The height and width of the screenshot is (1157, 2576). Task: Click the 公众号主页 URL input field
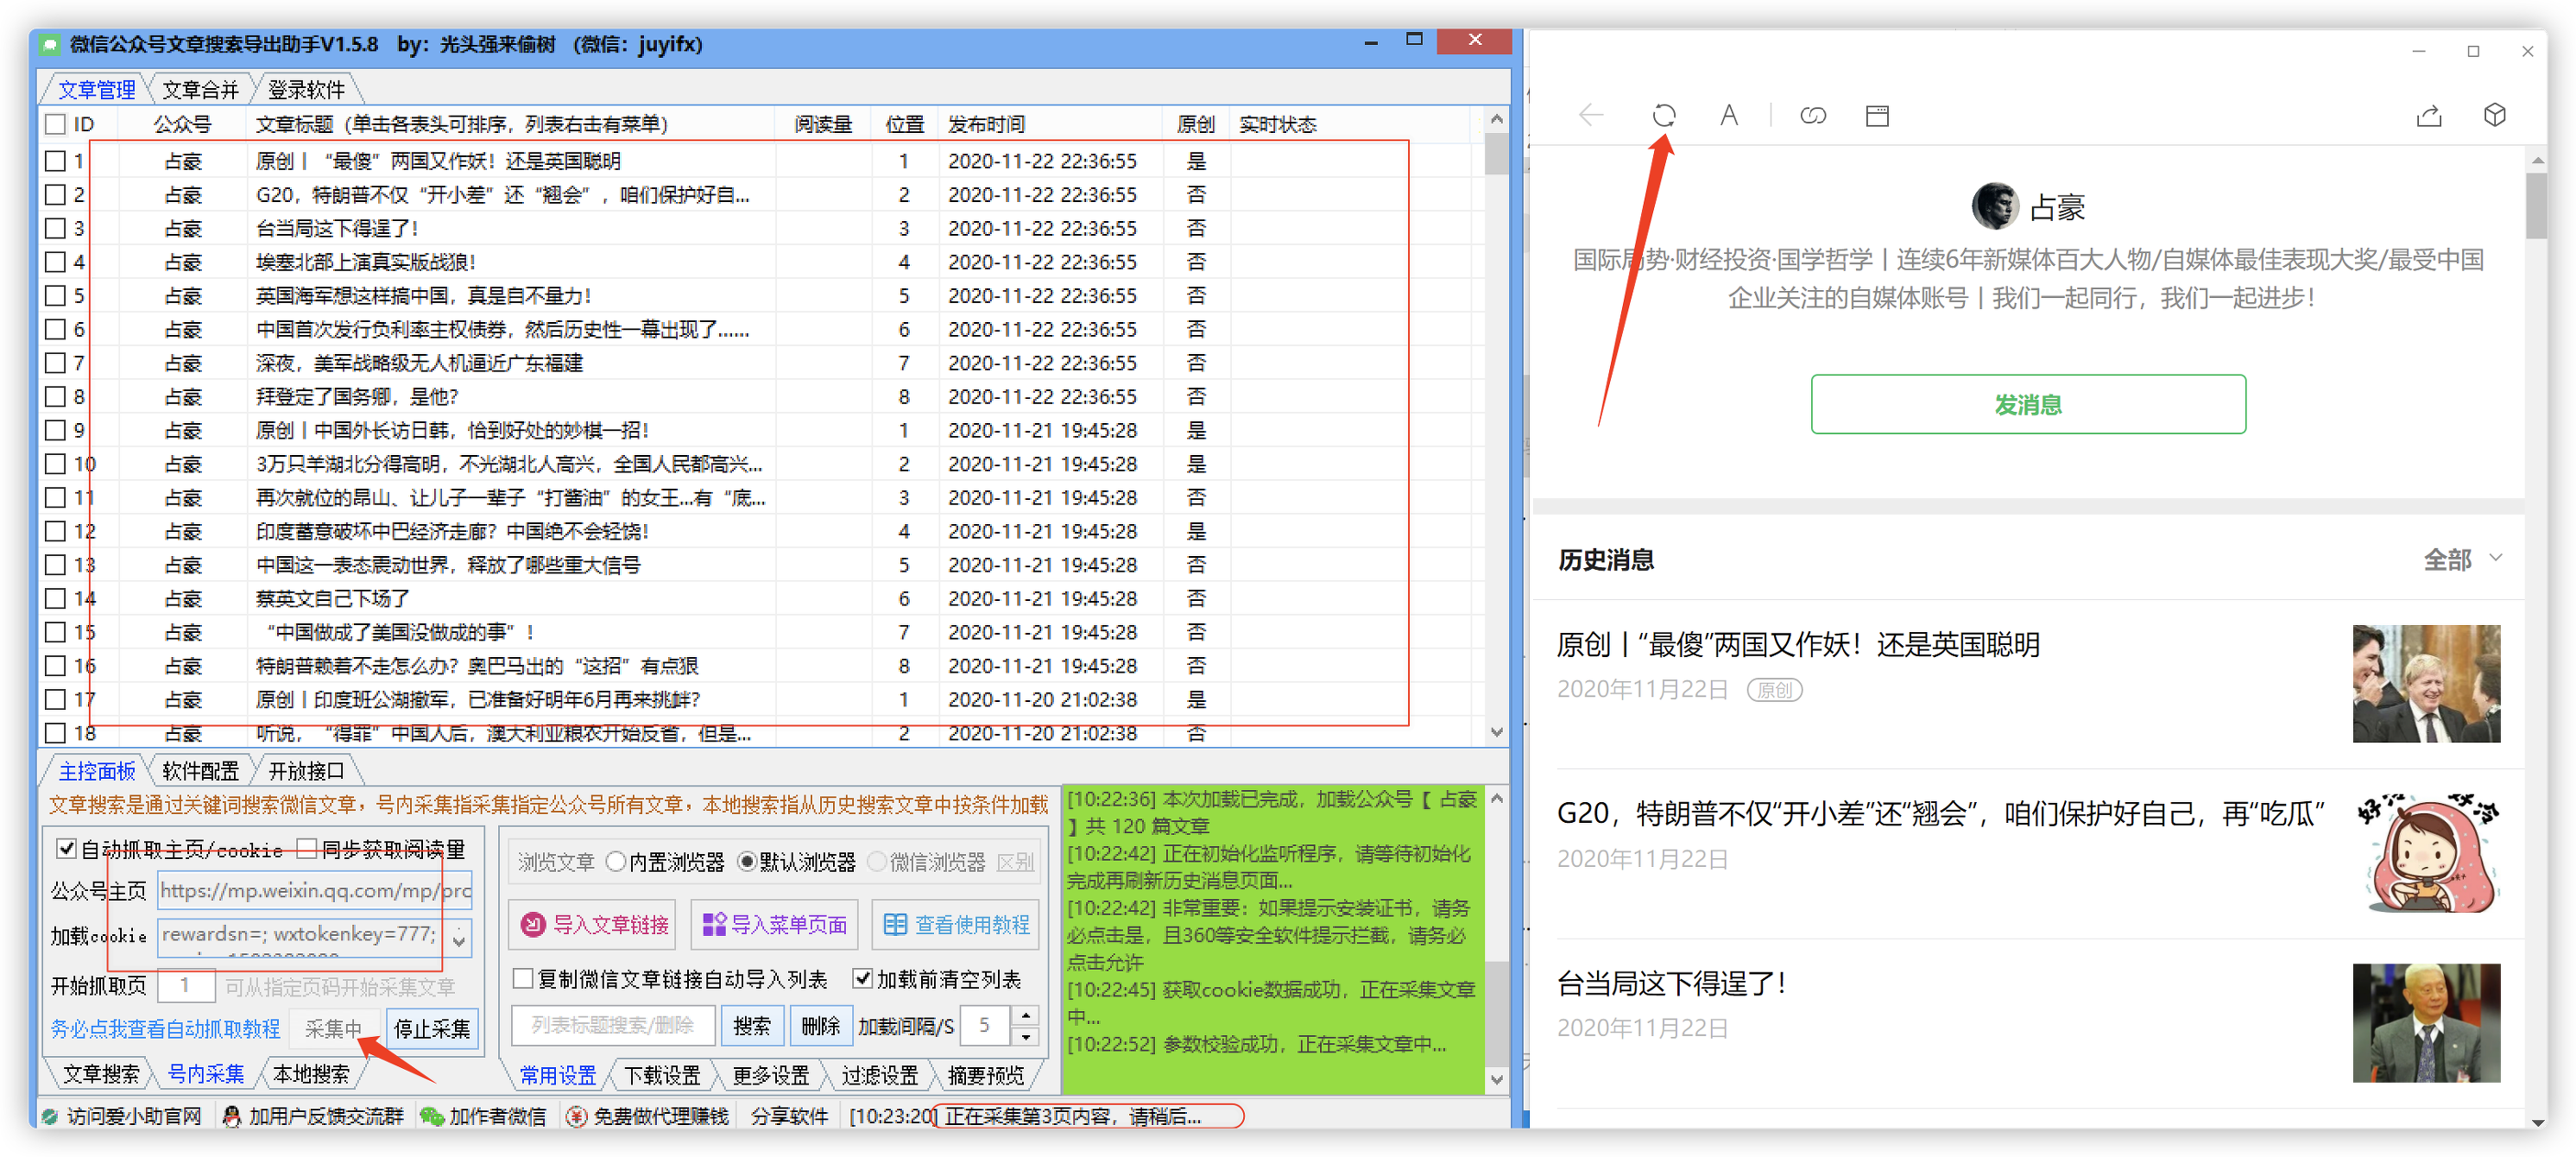[x=314, y=890]
